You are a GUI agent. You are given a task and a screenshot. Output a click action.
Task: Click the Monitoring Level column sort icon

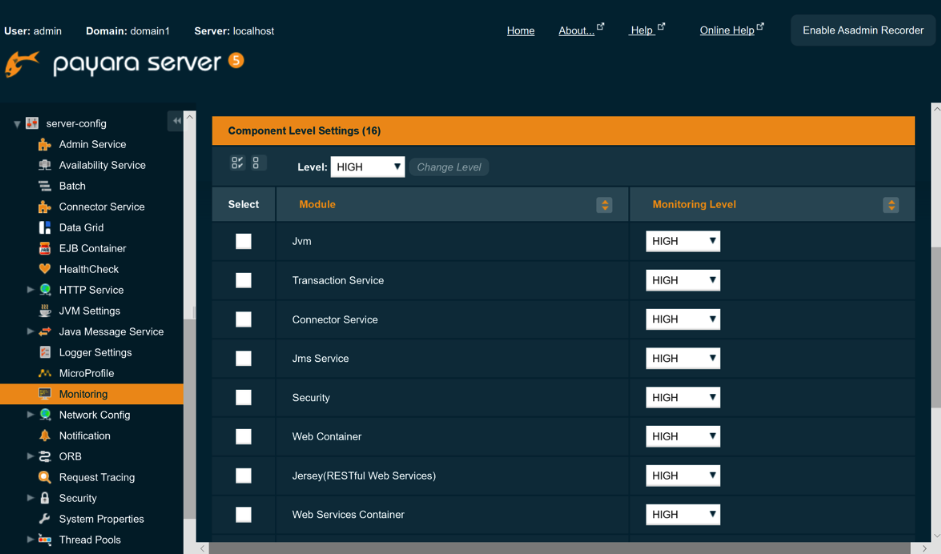[x=891, y=205]
